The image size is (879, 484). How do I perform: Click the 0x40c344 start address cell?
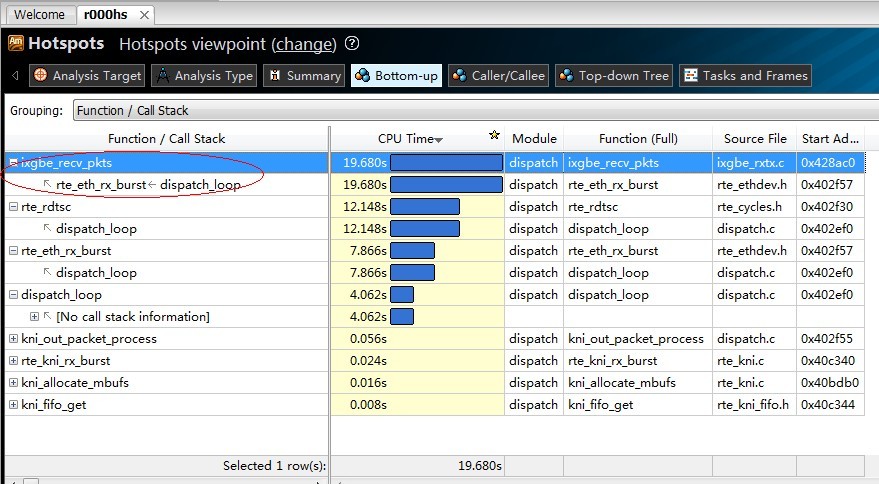[x=830, y=405]
